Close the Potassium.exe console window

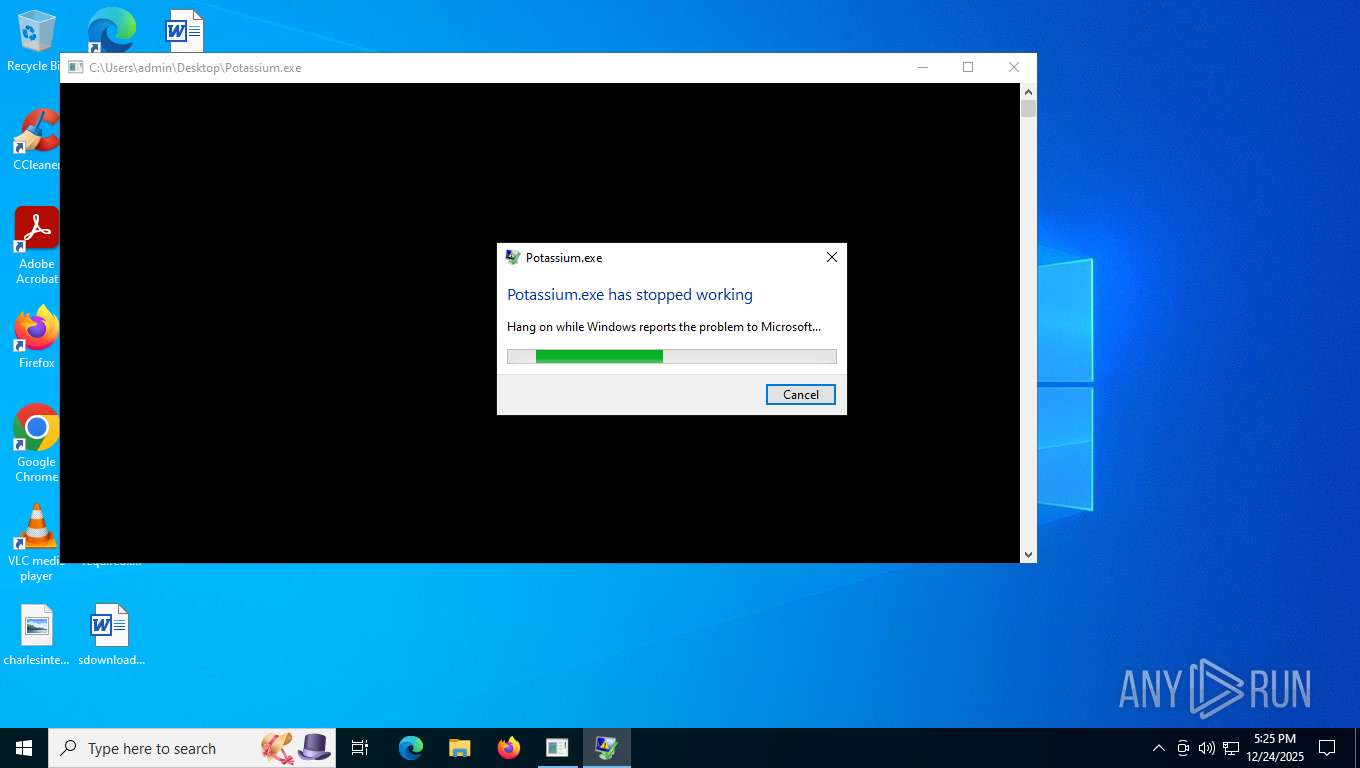point(1014,67)
